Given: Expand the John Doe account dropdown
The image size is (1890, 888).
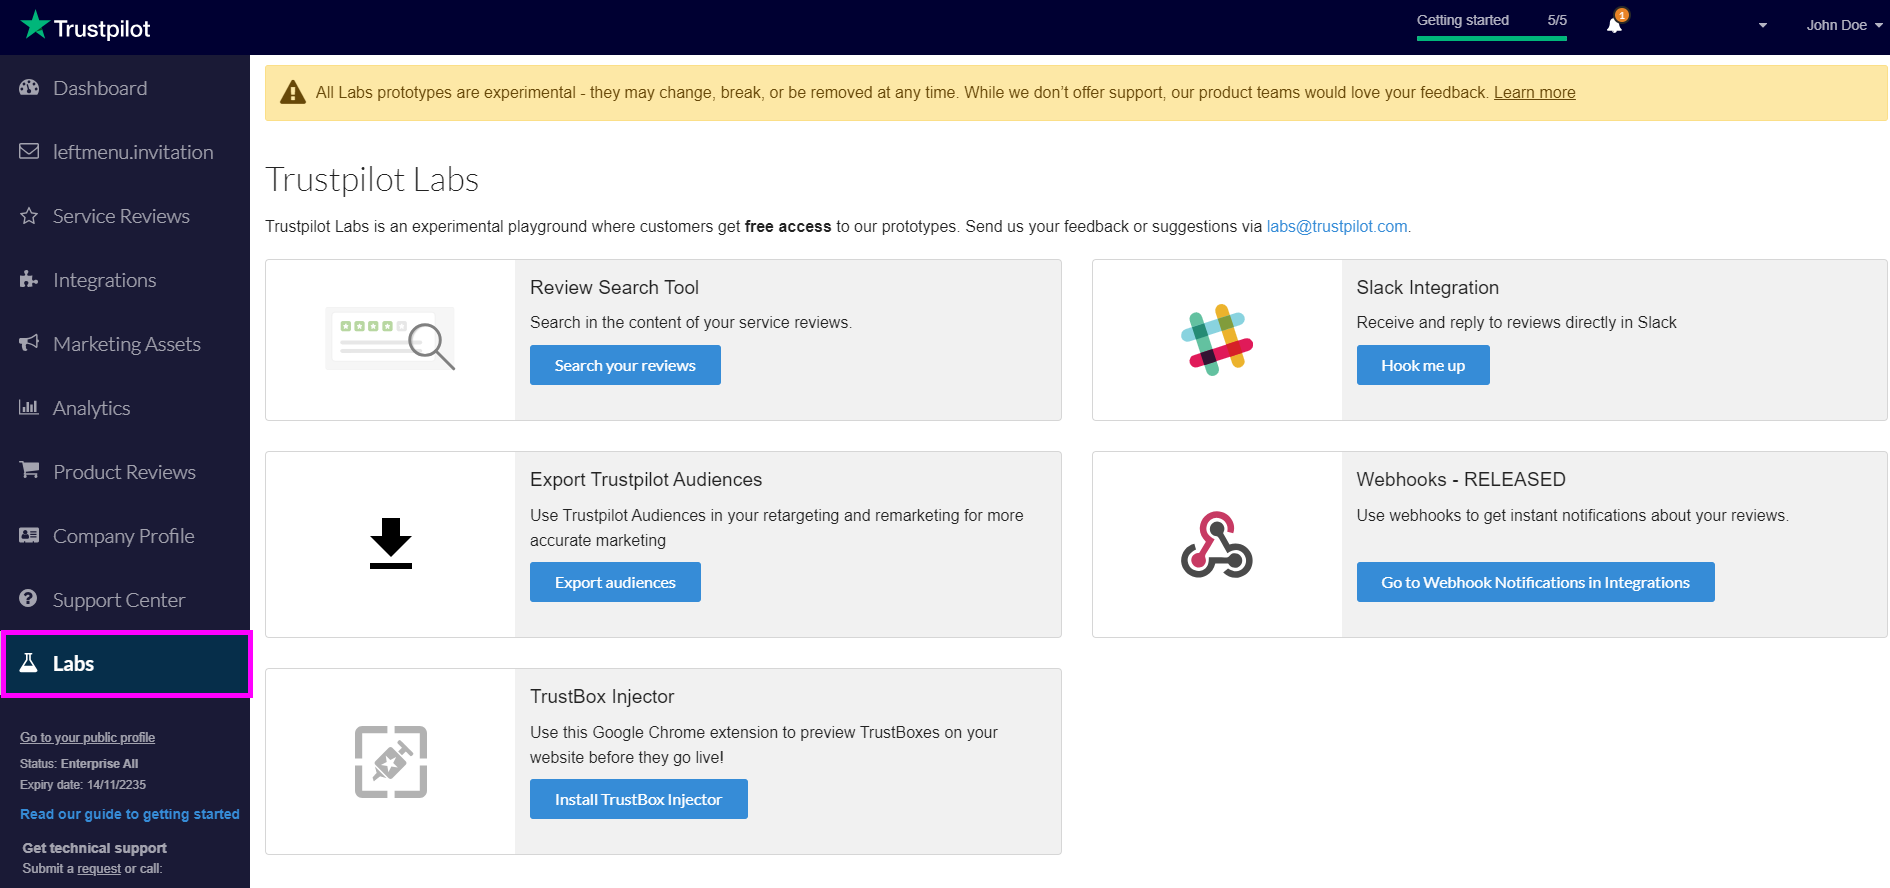Looking at the screenshot, I should (1844, 25).
